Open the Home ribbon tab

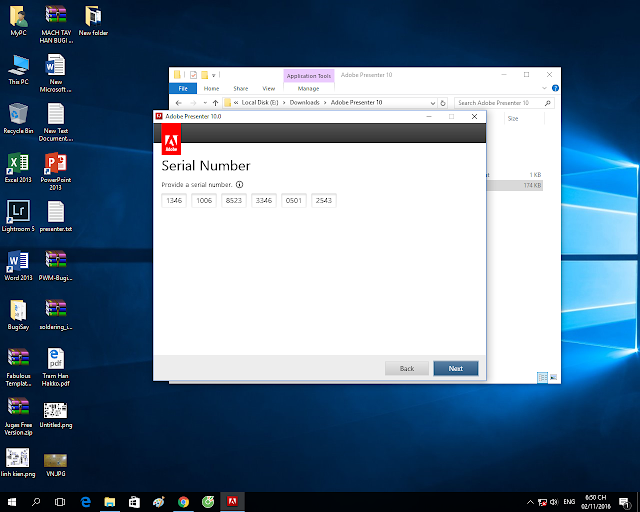(x=211, y=88)
